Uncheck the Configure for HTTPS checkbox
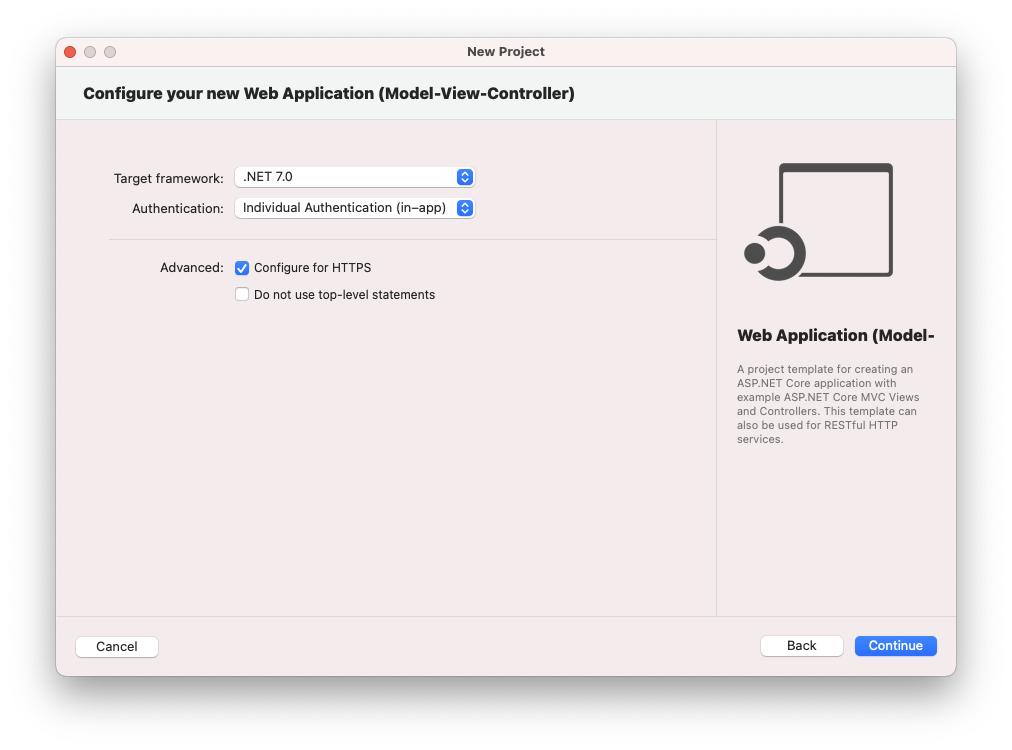 tap(242, 268)
